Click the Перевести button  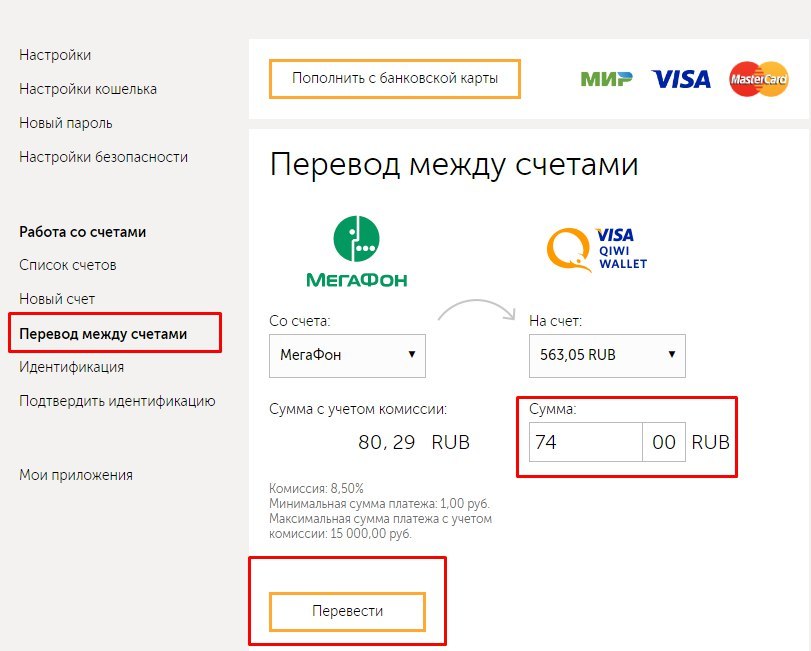347,612
